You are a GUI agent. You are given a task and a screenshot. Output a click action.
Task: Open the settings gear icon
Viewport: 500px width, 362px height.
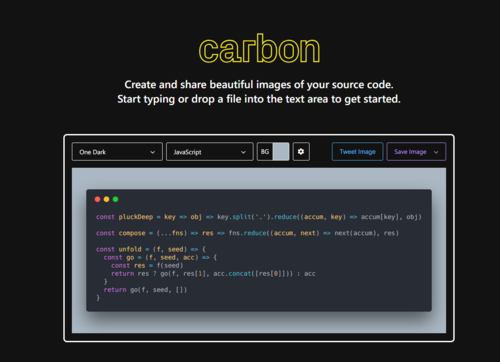click(x=301, y=152)
